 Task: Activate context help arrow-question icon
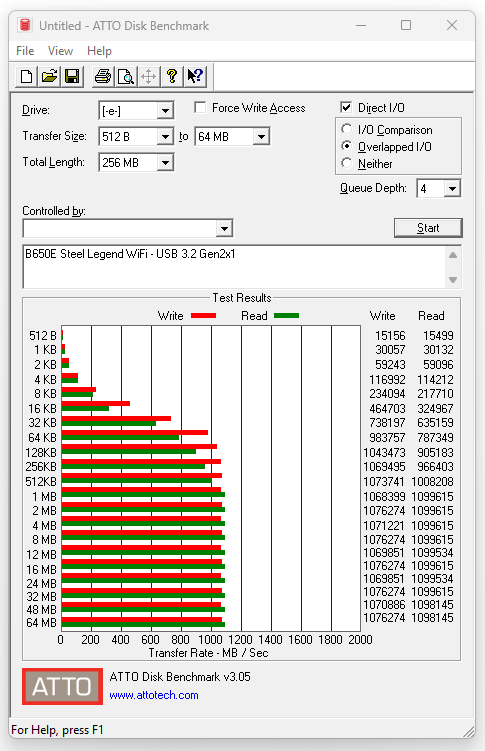195,77
